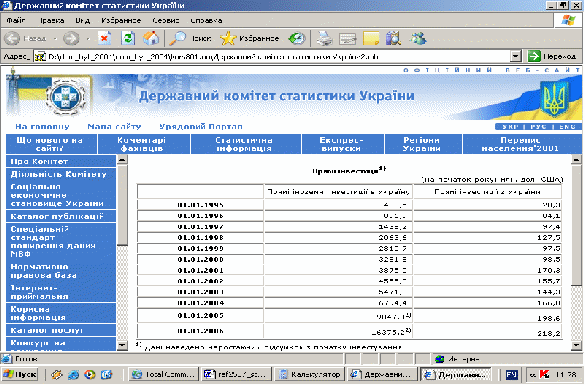
Task: Switch site language to ENG
Action: pyautogui.click(x=567, y=127)
